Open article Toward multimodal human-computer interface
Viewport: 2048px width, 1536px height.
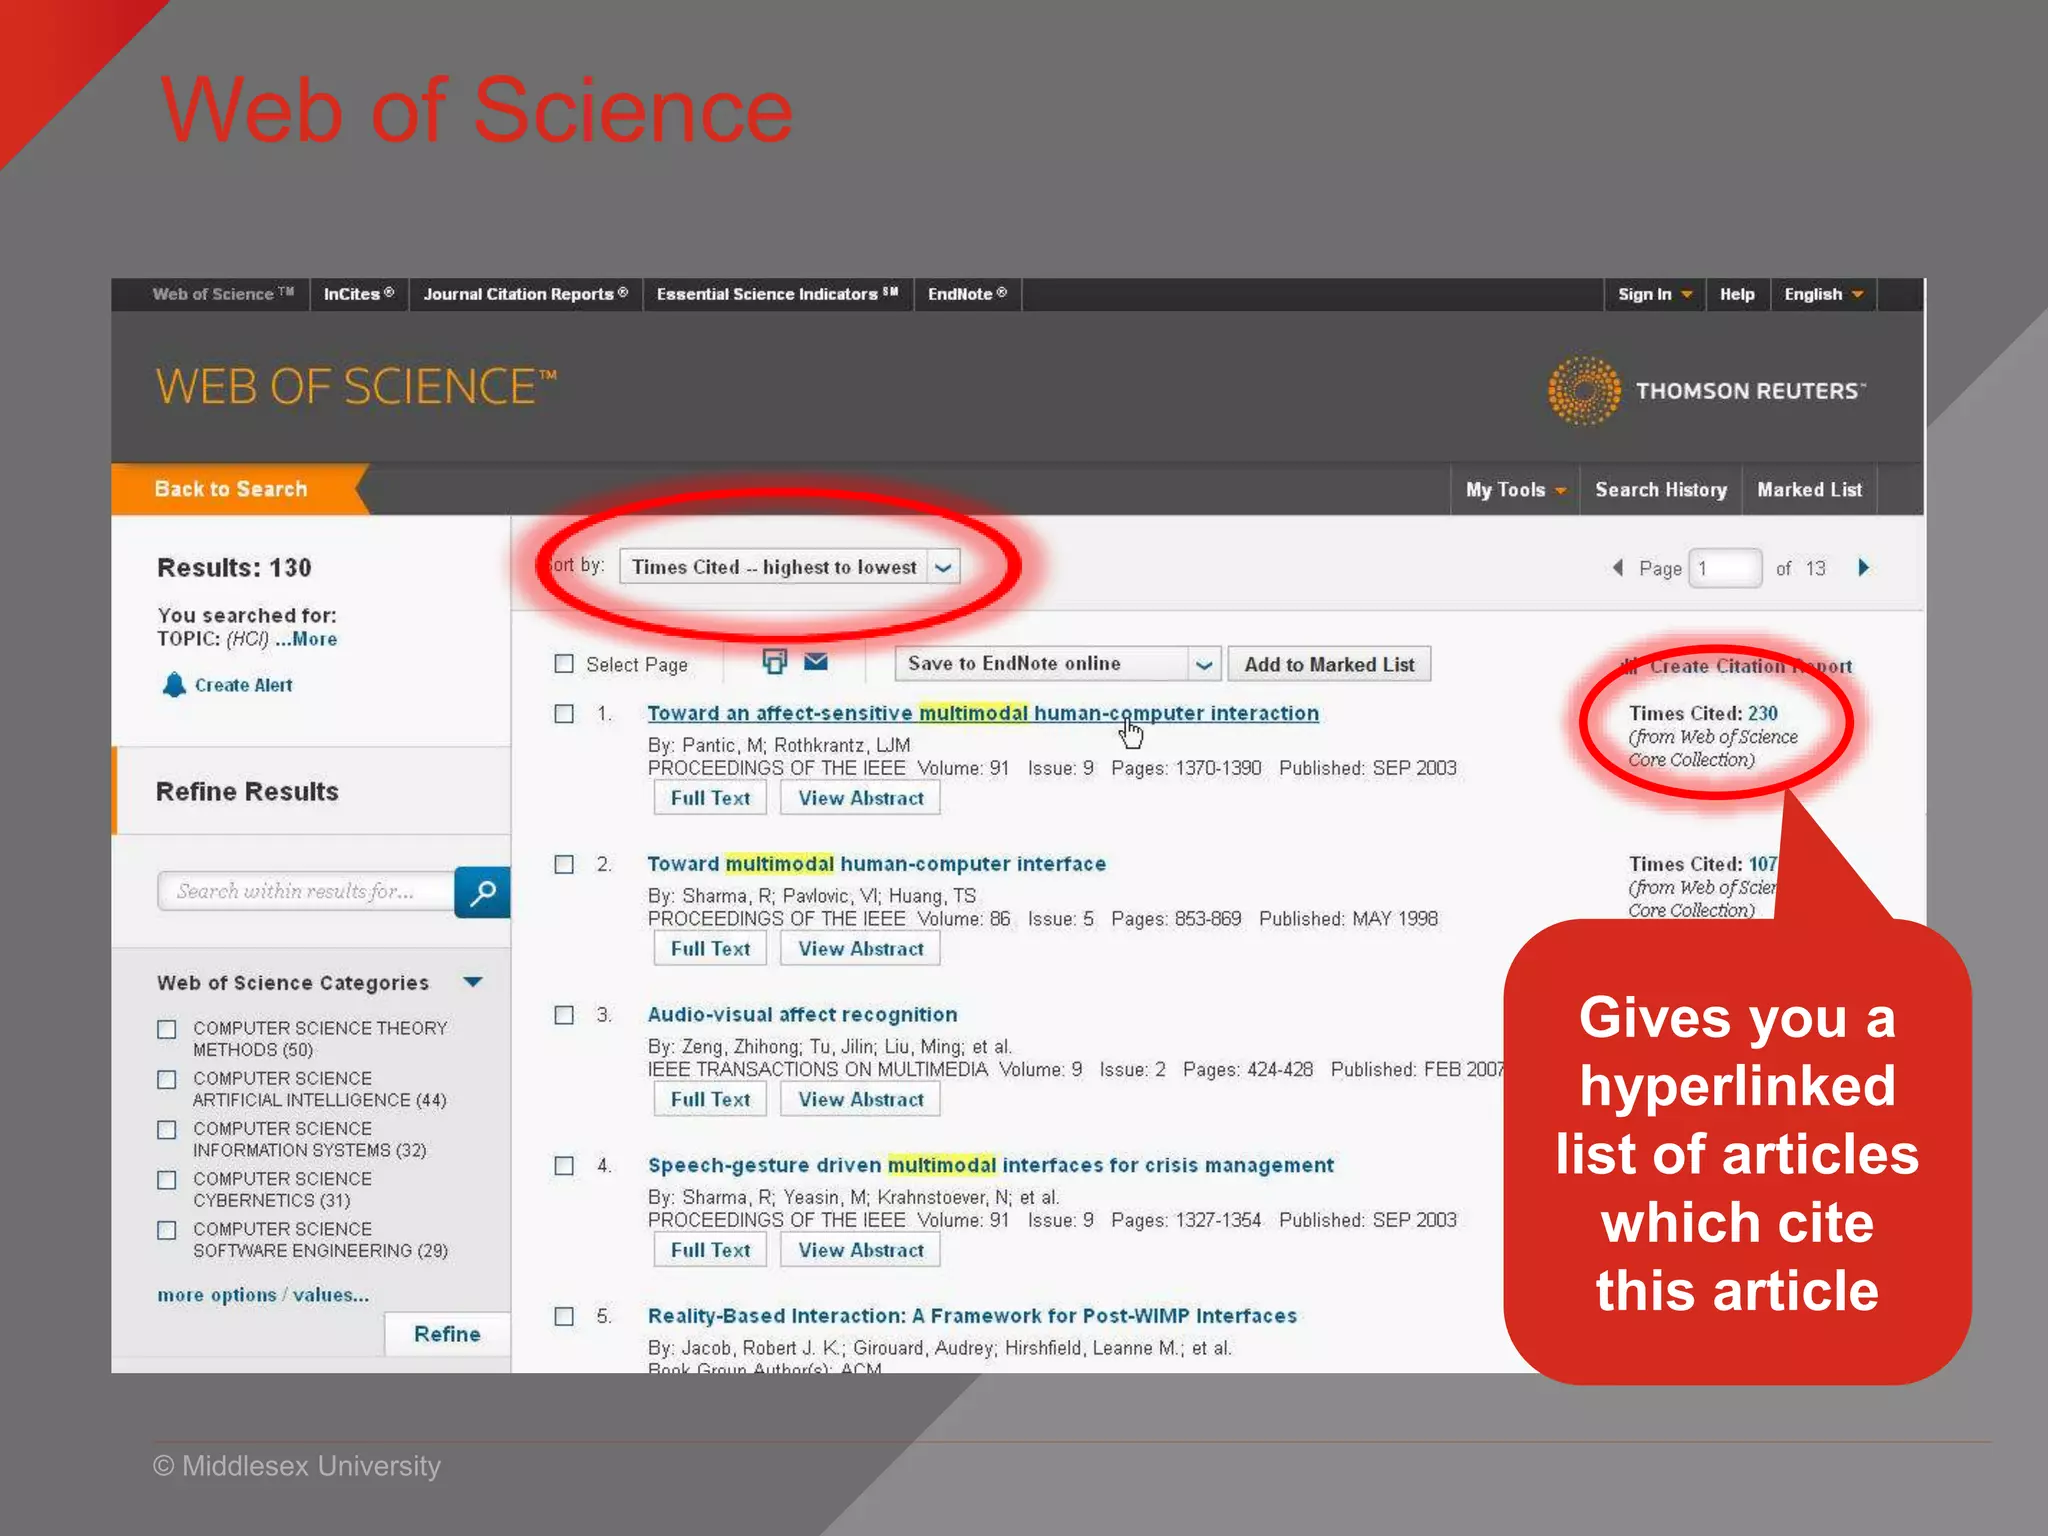pos(877,864)
